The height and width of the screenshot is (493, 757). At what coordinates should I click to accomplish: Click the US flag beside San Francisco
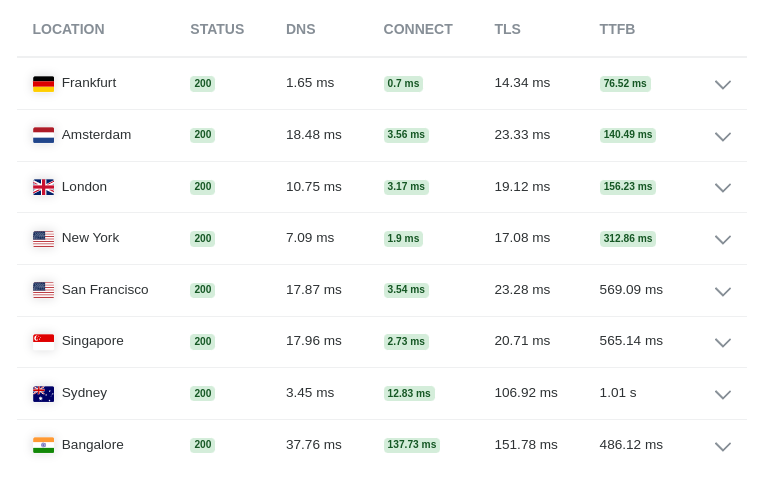[43, 290]
